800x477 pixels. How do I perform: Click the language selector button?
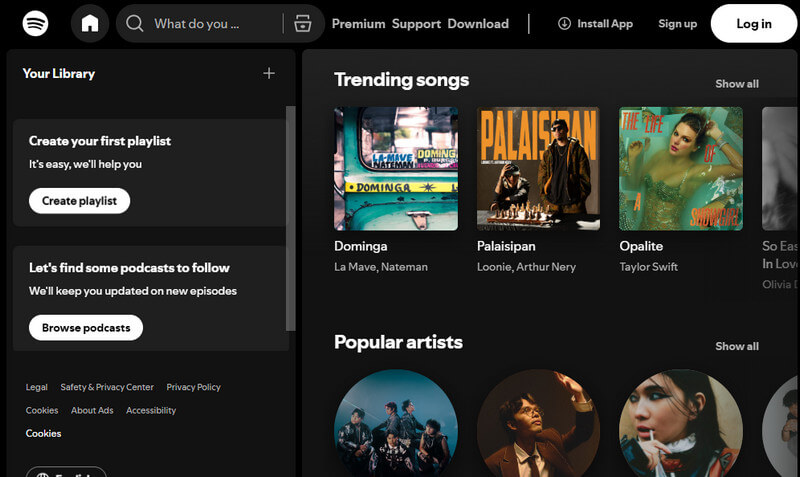point(66,472)
